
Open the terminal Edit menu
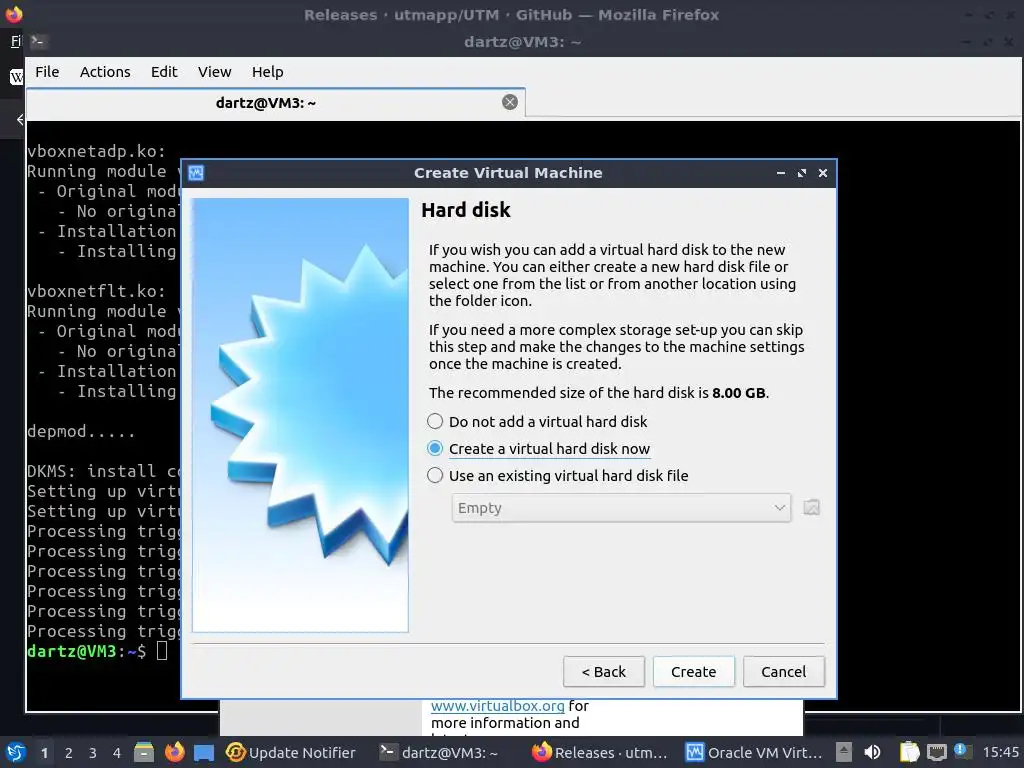pyautogui.click(x=164, y=72)
